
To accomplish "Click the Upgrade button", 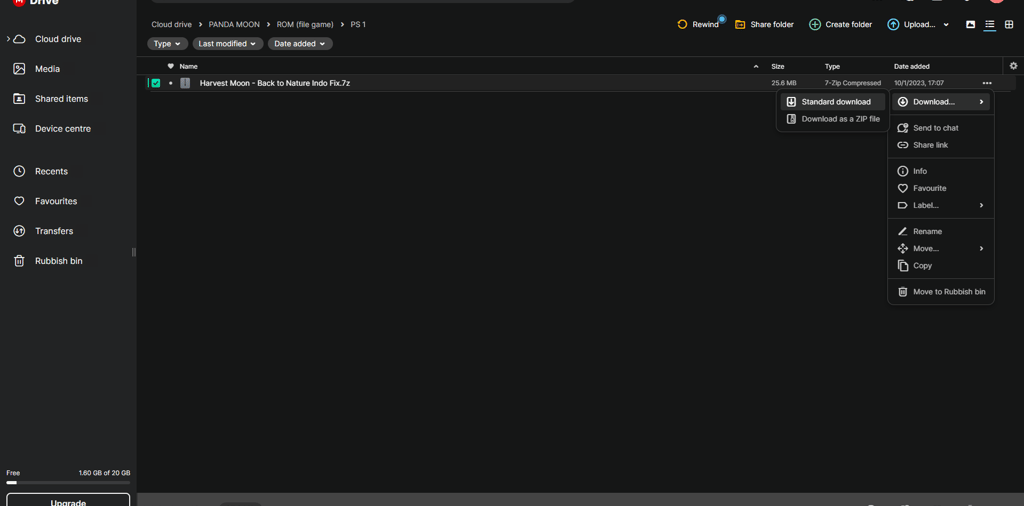I will coord(68,500).
